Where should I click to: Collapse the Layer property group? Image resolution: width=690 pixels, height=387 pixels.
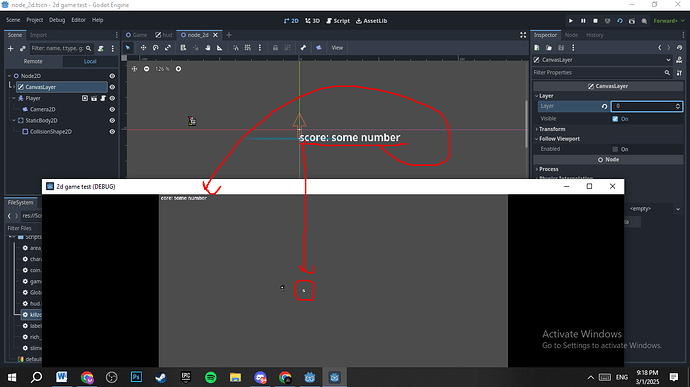536,96
